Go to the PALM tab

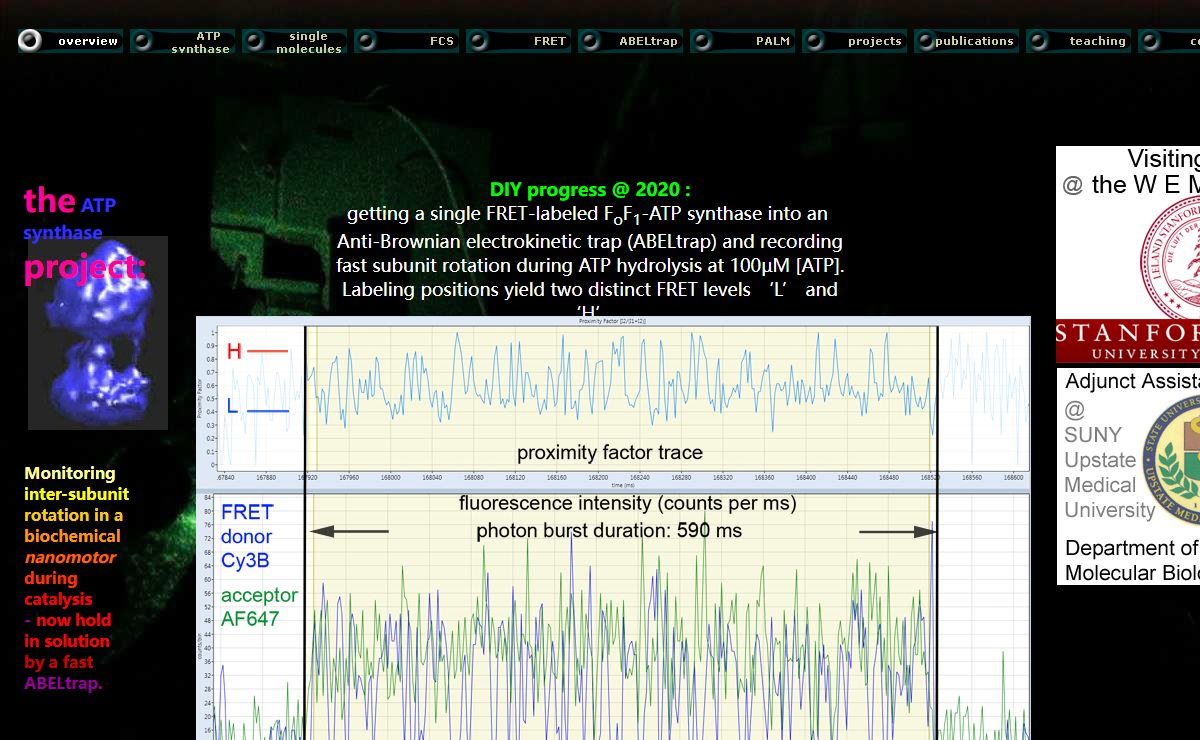coord(743,41)
